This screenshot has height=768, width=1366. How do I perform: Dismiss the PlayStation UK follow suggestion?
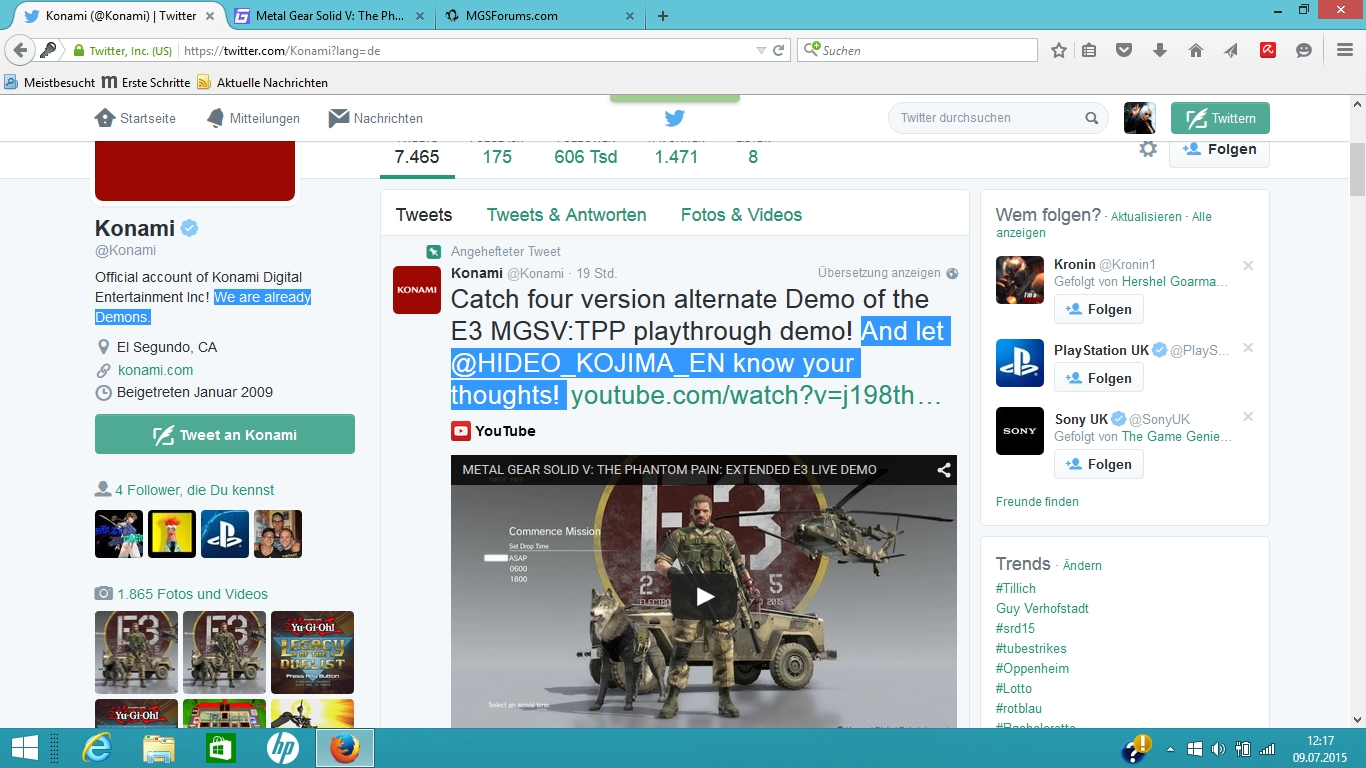(x=1248, y=348)
